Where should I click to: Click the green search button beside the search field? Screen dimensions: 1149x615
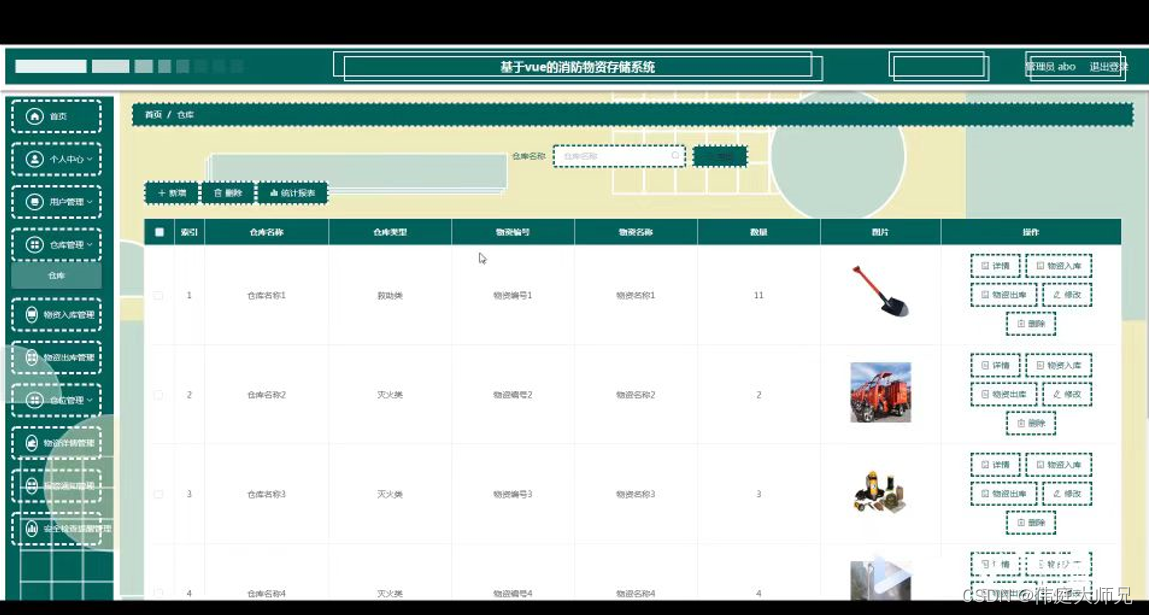click(x=720, y=156)
